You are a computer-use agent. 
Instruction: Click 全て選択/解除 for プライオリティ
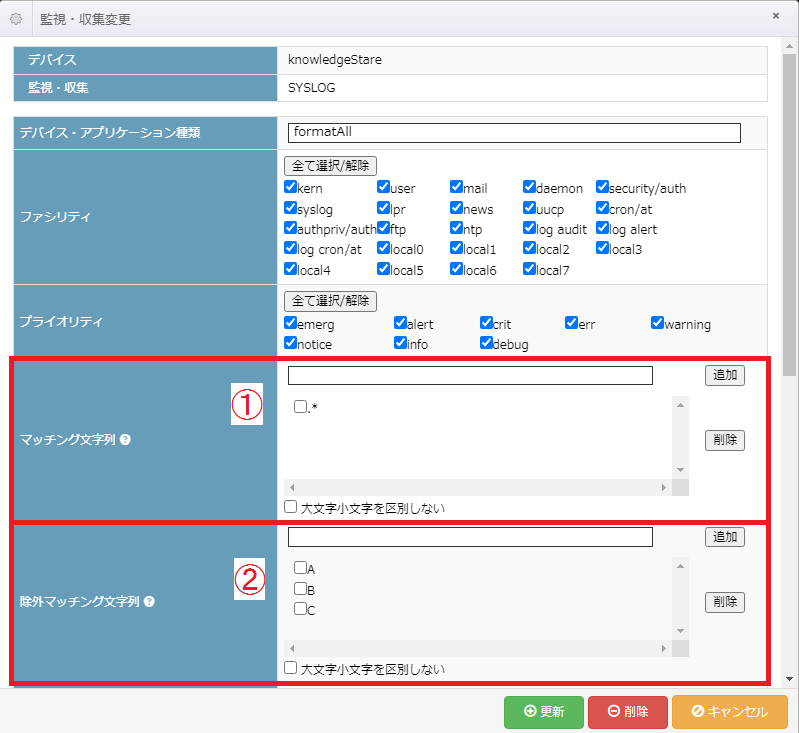(x=330, y=301)
